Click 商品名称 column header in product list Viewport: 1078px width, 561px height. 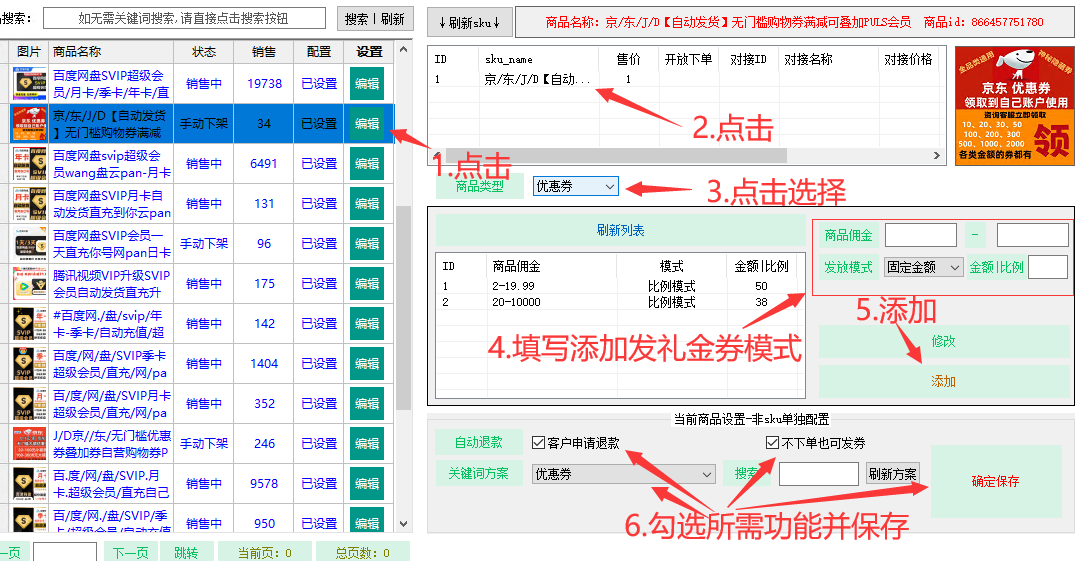coord(77,52)
